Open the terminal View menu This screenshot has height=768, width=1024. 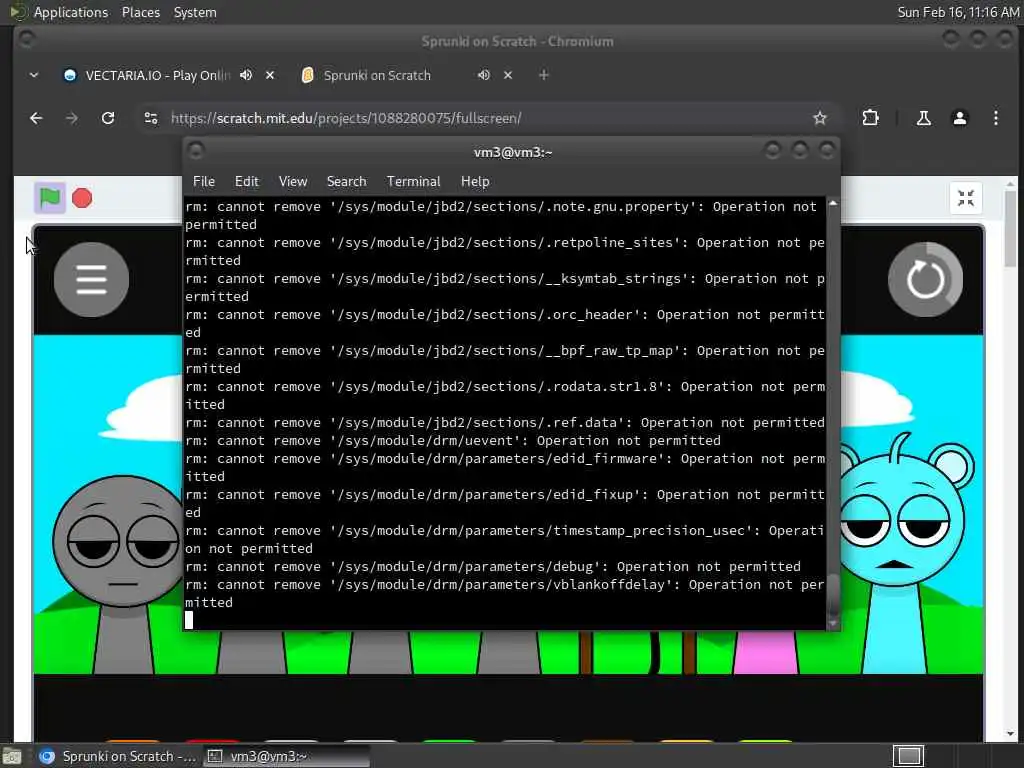[x=293, y=182]
